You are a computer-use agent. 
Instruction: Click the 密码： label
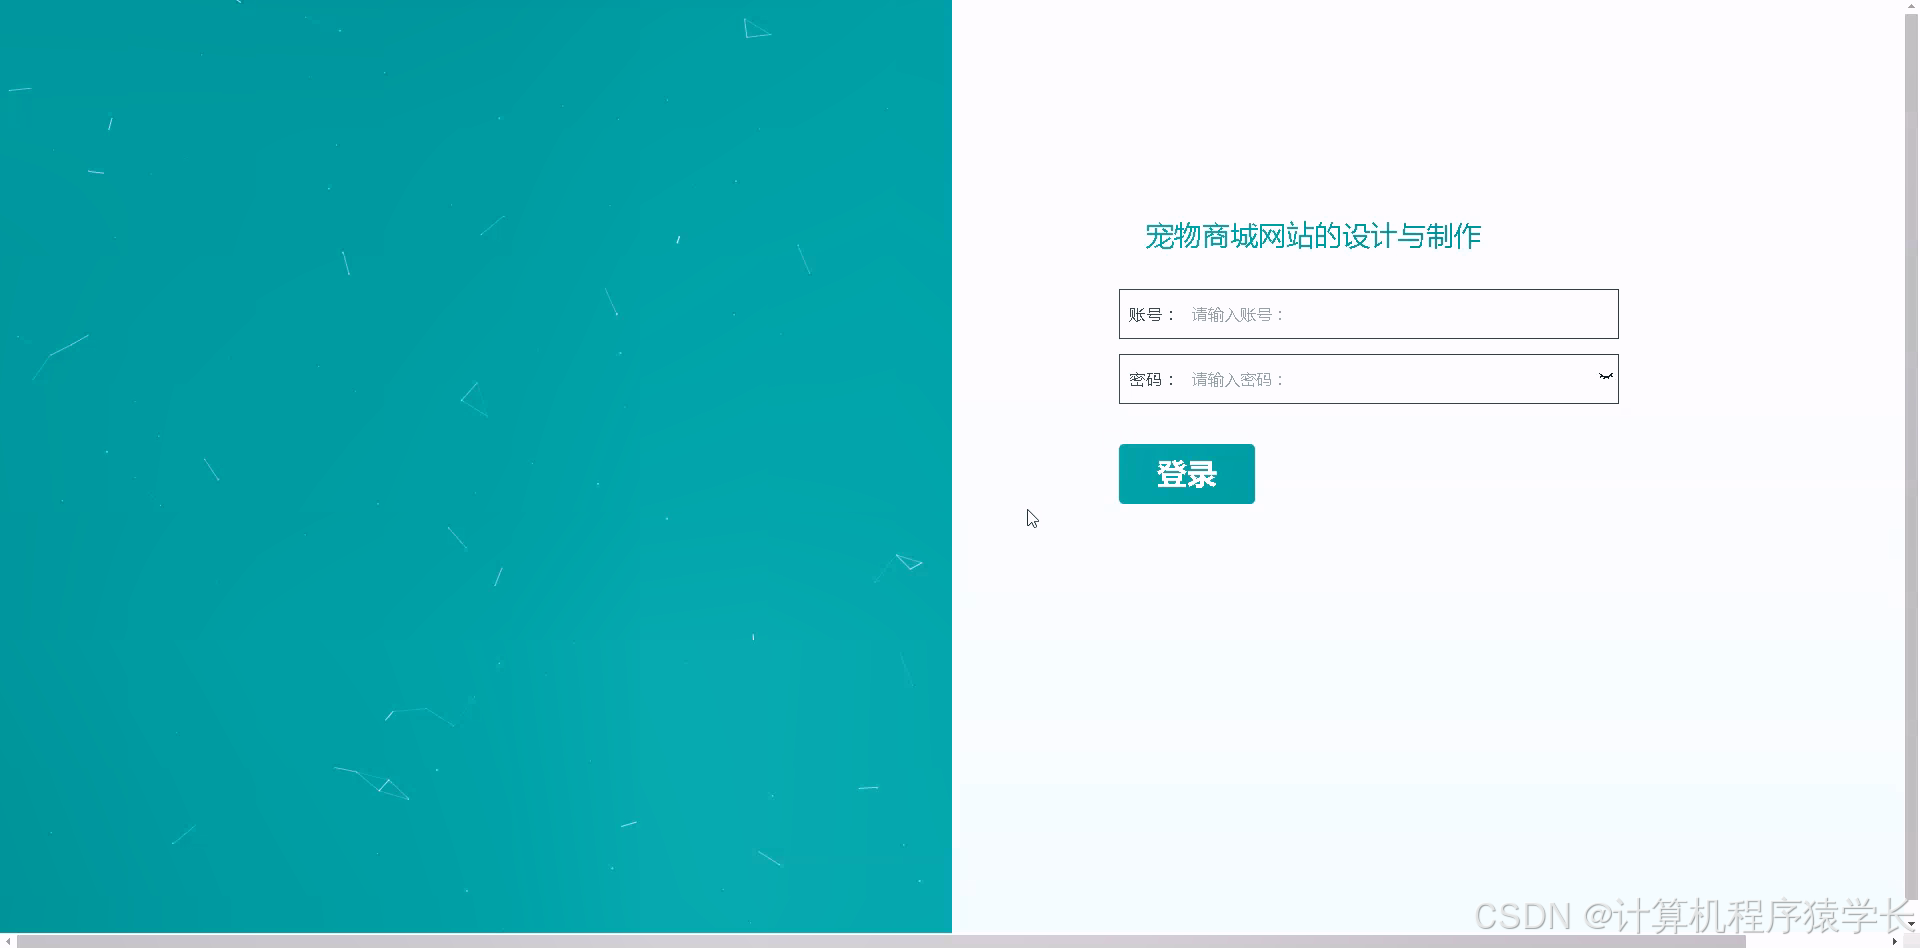pos(1152,380)
